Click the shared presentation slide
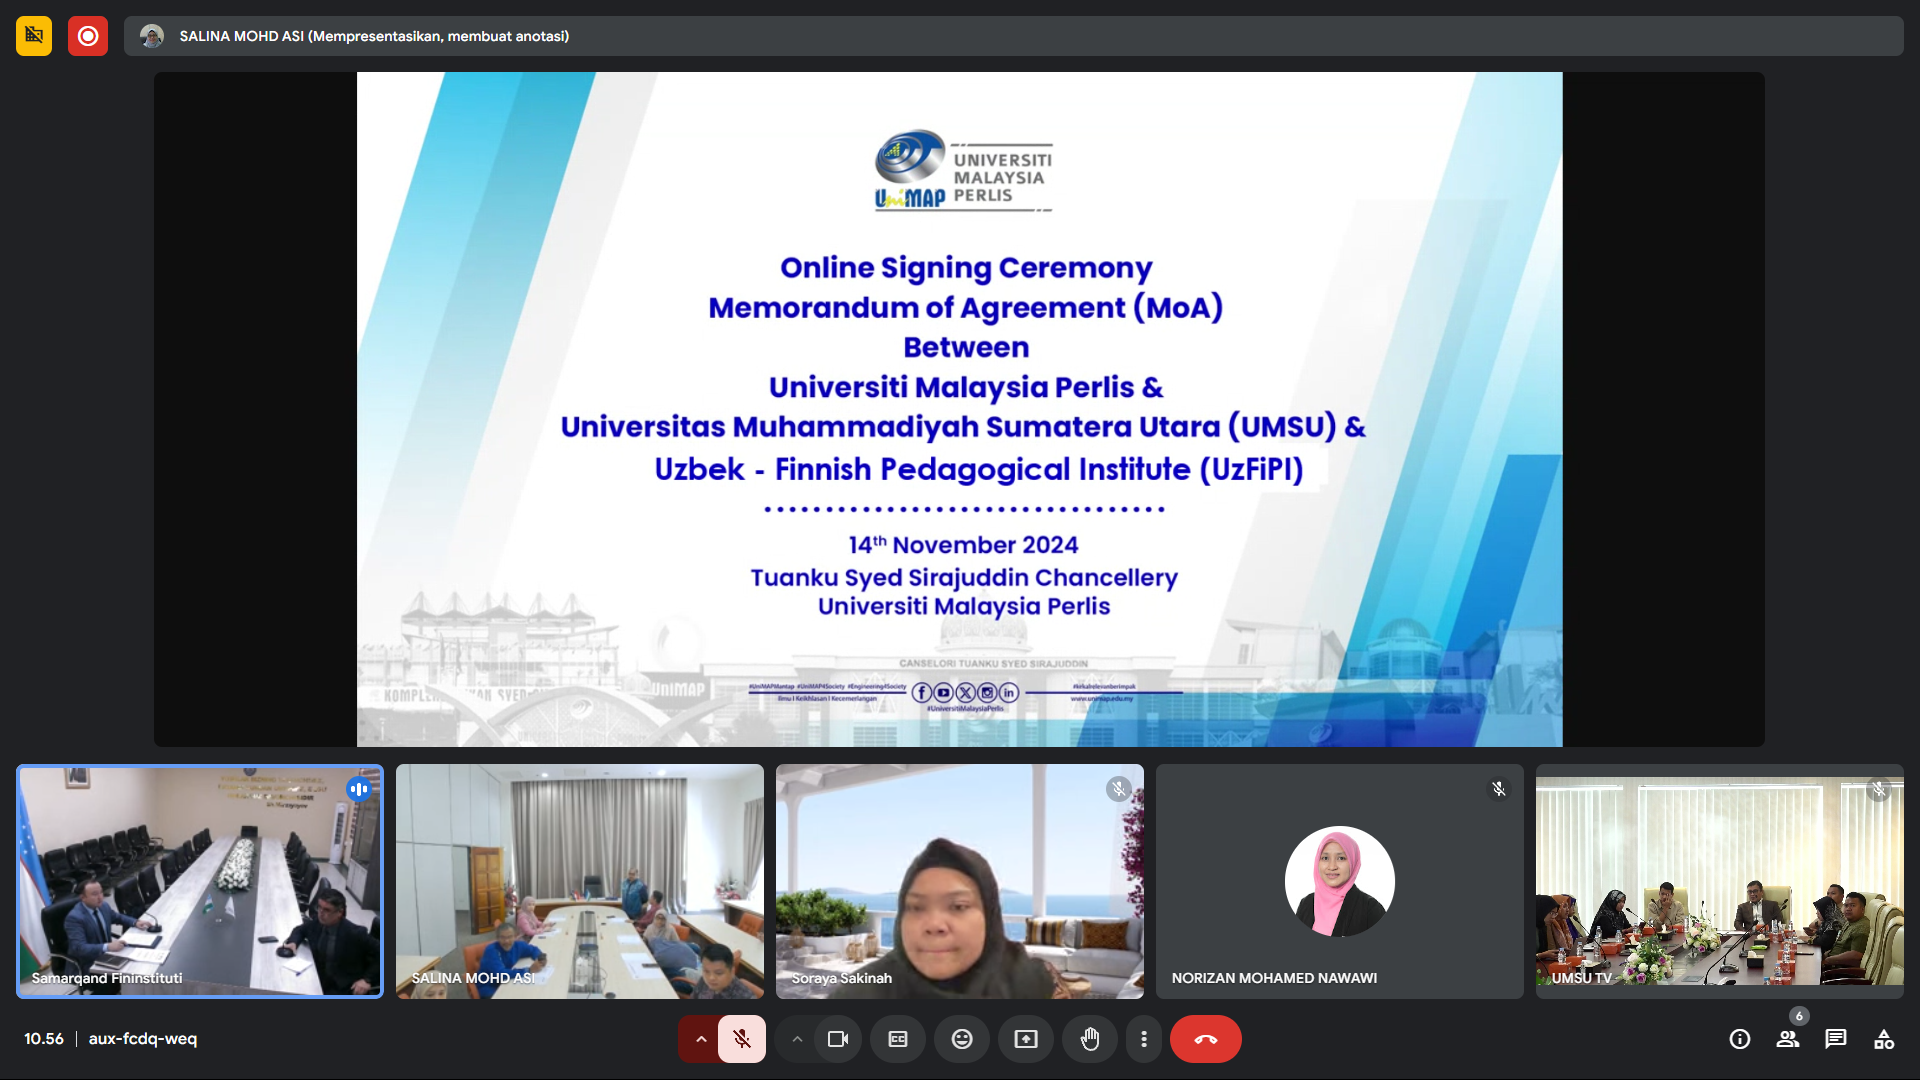 [x=960, y=409]
